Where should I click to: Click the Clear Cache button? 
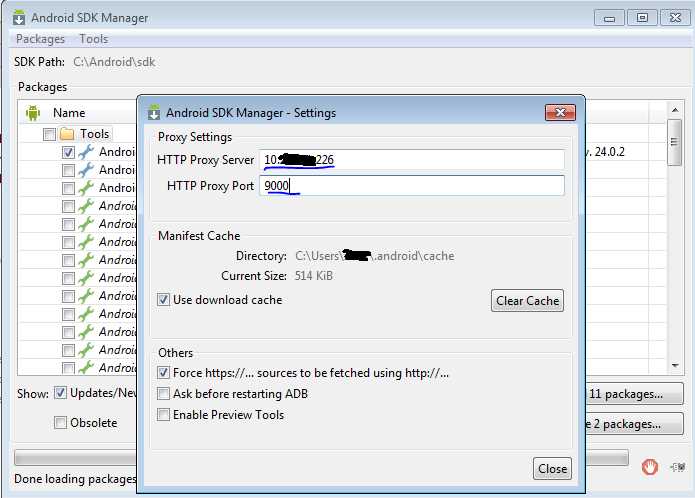click(x=527, y=301)
